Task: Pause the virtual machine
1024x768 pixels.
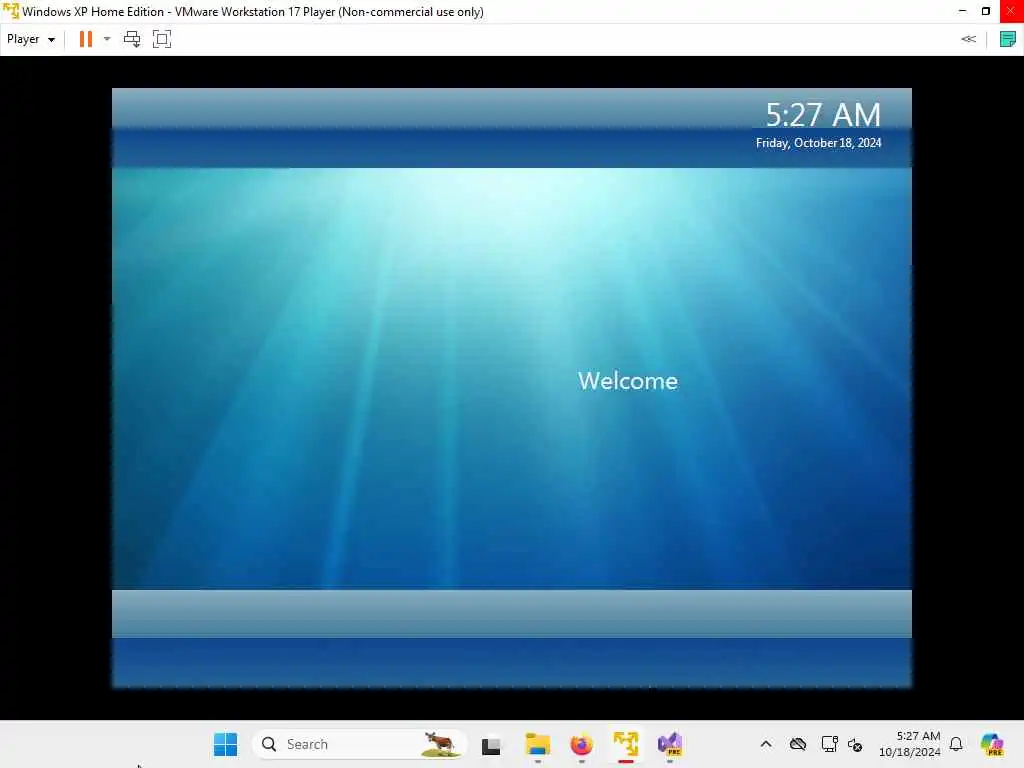Action: tap(86, 39)
